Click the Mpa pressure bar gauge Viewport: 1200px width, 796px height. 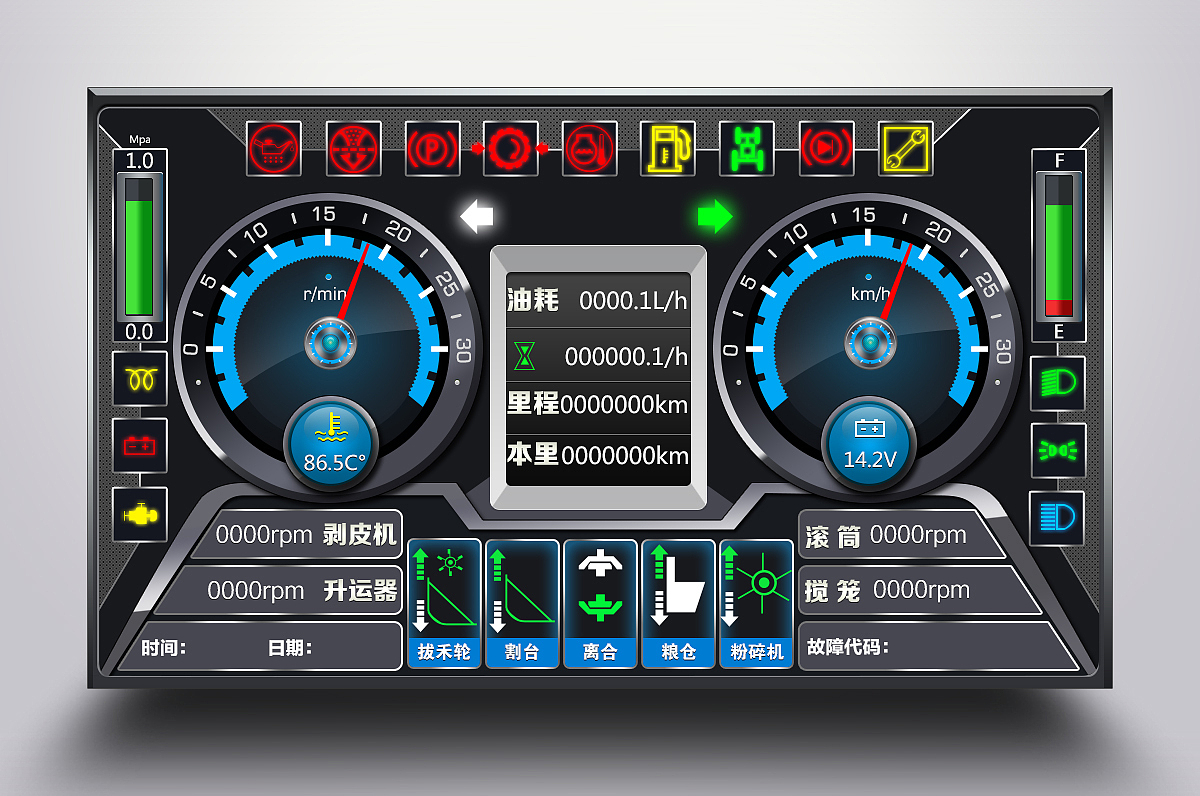139,246
